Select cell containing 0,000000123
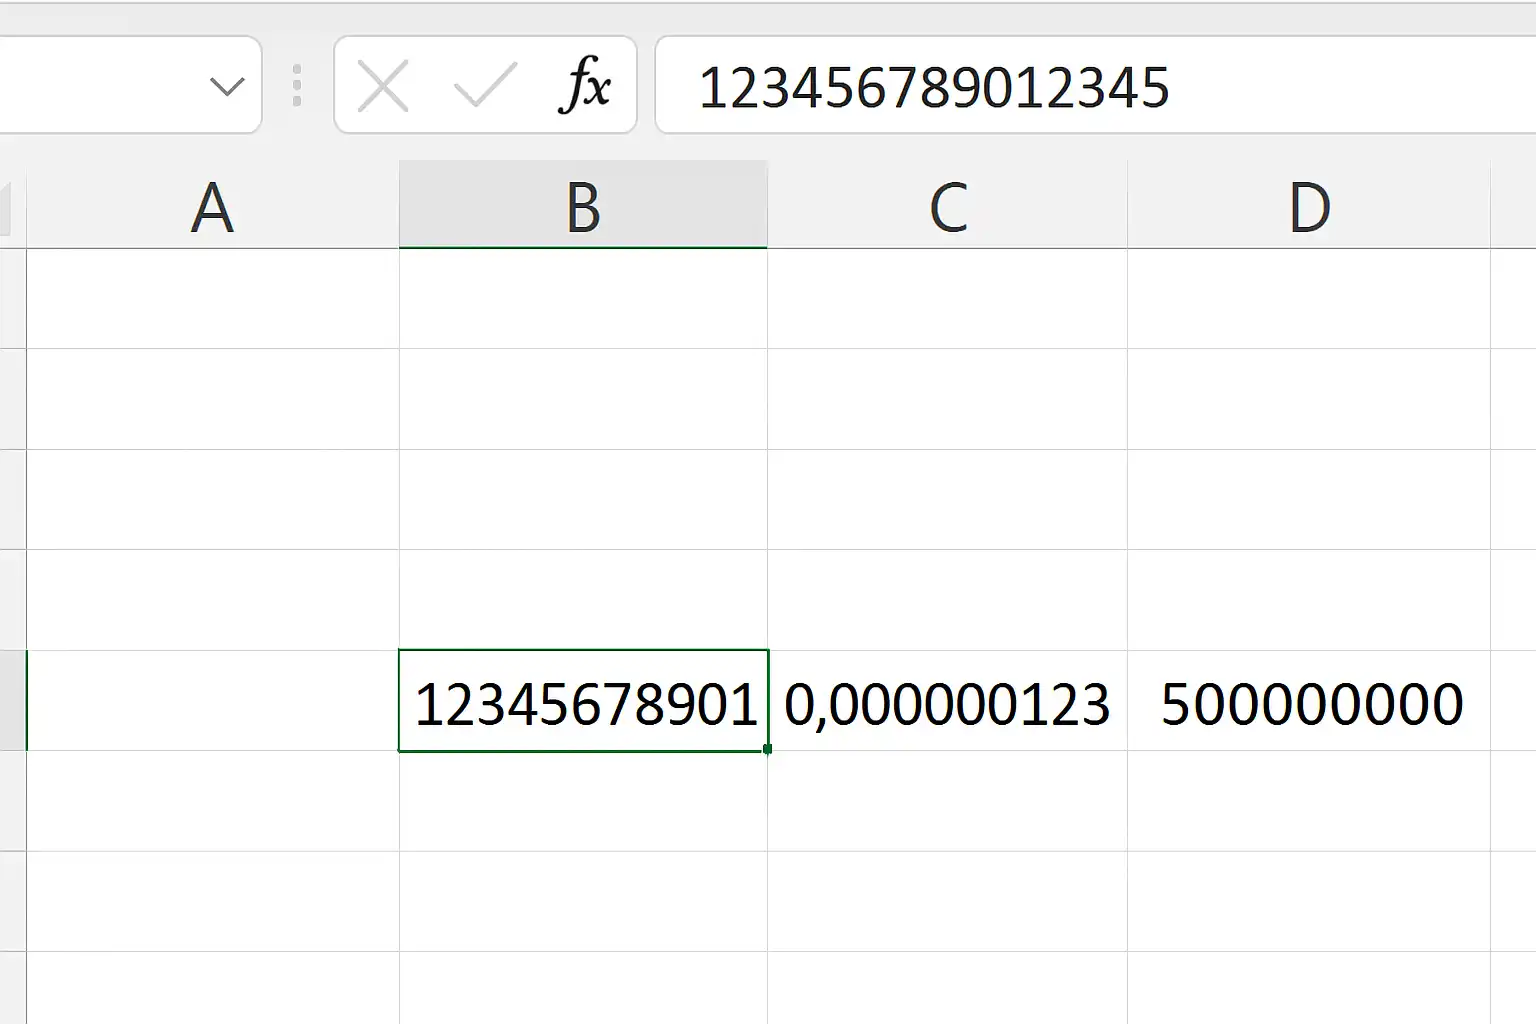Screen dimensions: 1536x1024 click(947, 701)
